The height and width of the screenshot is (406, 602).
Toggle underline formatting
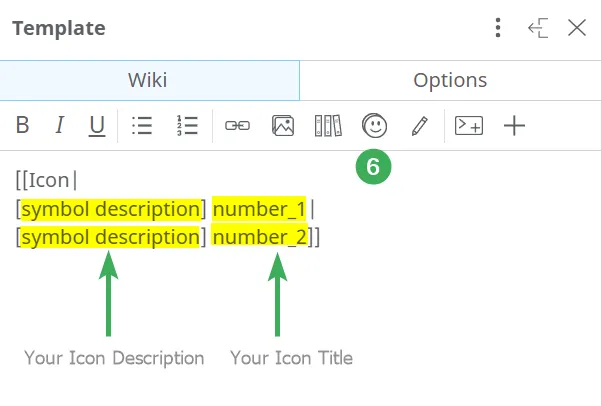pos(96,126)
